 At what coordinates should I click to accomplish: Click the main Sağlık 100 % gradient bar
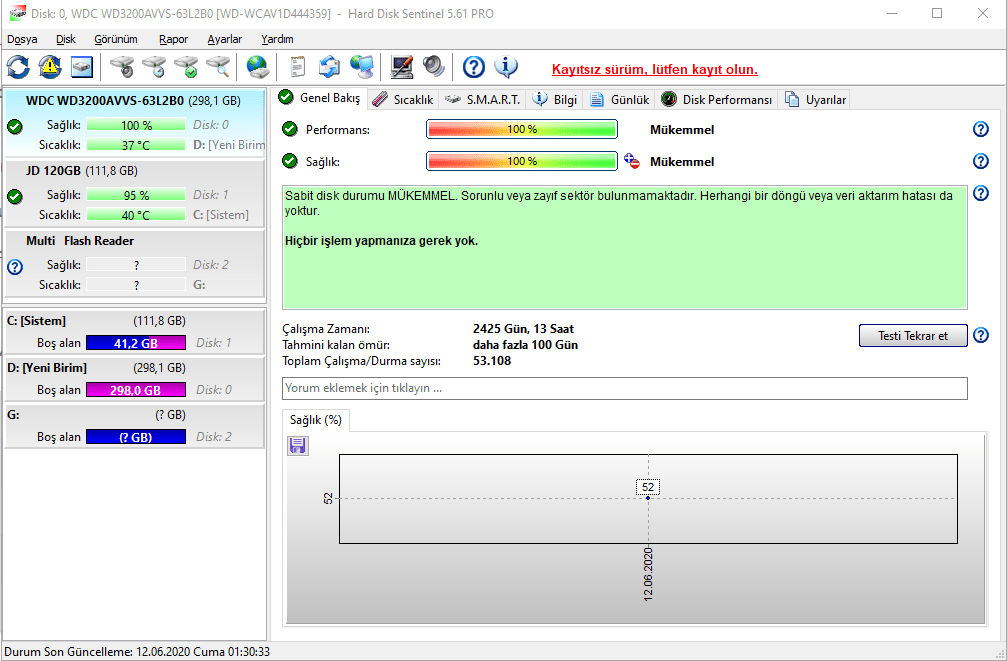tap(521, 161)
